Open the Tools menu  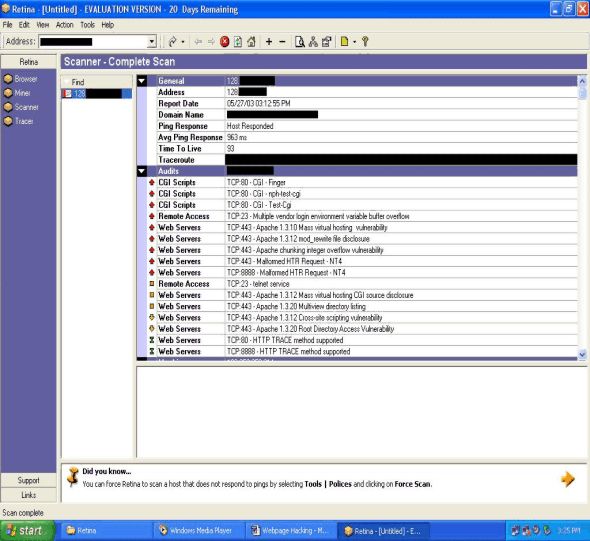[87, 25]
